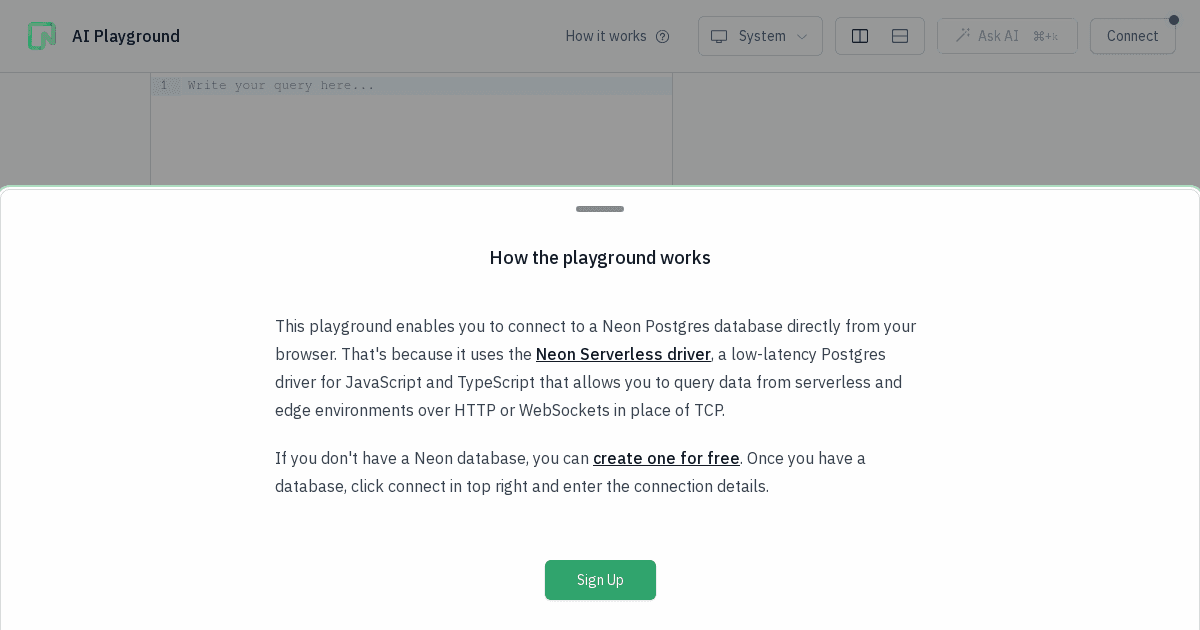Click into the Write your query editor
Viewport: 1200px width, 630px height.
(427, 130)
